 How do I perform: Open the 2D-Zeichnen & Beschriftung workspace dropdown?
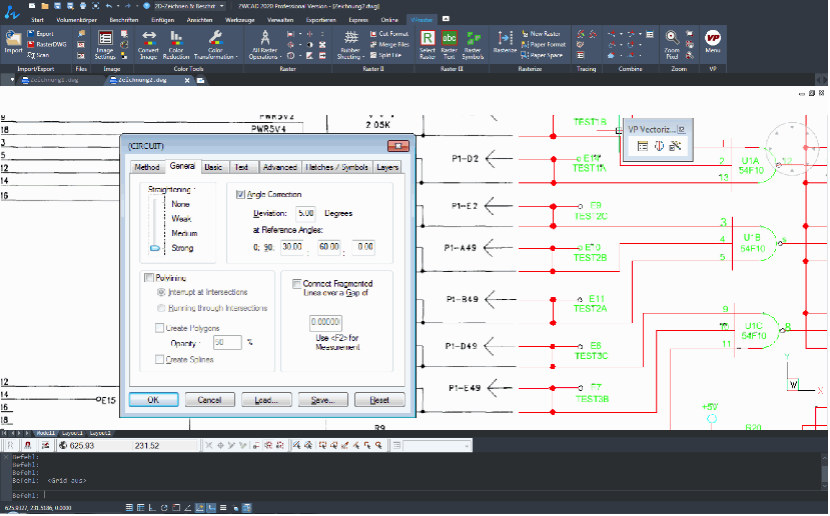tap(222, 6)
